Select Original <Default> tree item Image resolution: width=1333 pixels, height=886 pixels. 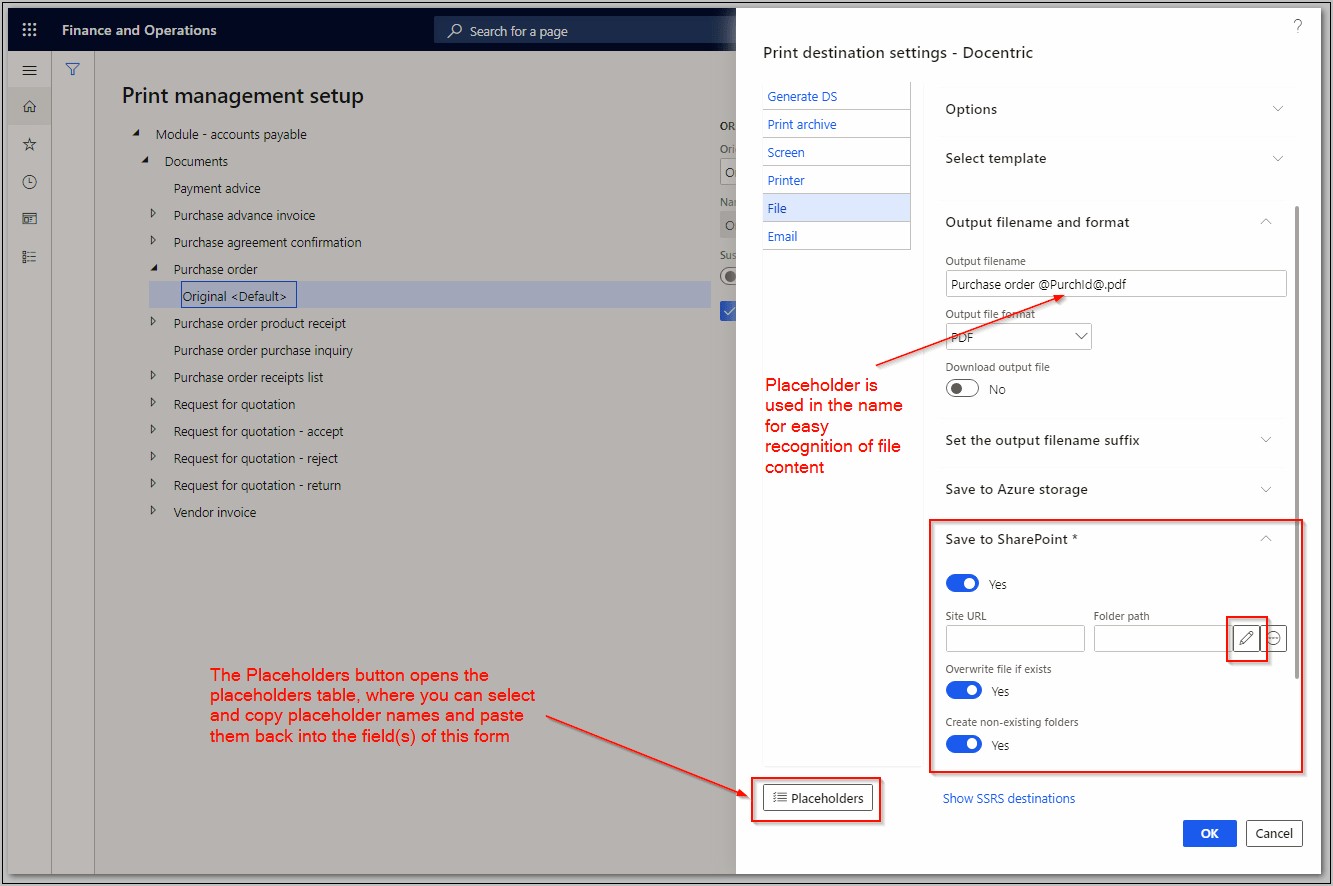coord(239,296)
